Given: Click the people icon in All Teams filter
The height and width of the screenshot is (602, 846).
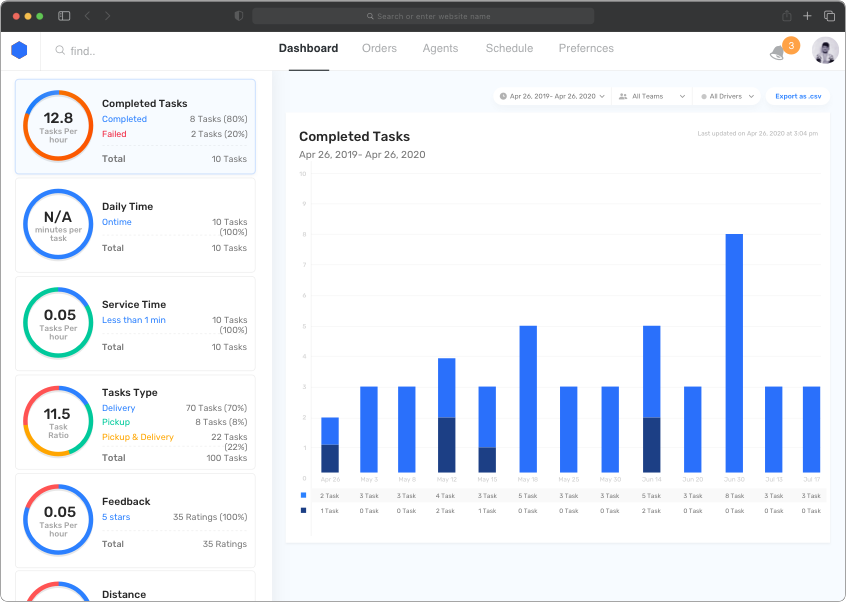Looking at the screenshot, I should (x=623, y=97).
